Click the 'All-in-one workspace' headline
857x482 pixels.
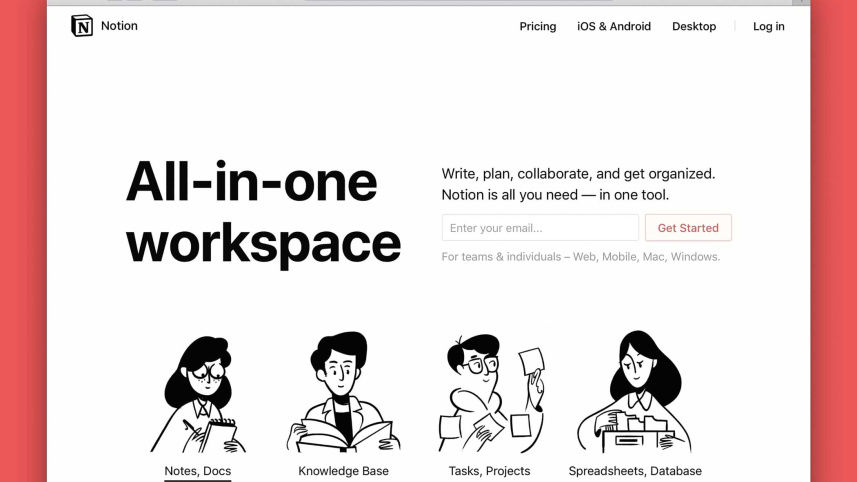tap(263, 212)
